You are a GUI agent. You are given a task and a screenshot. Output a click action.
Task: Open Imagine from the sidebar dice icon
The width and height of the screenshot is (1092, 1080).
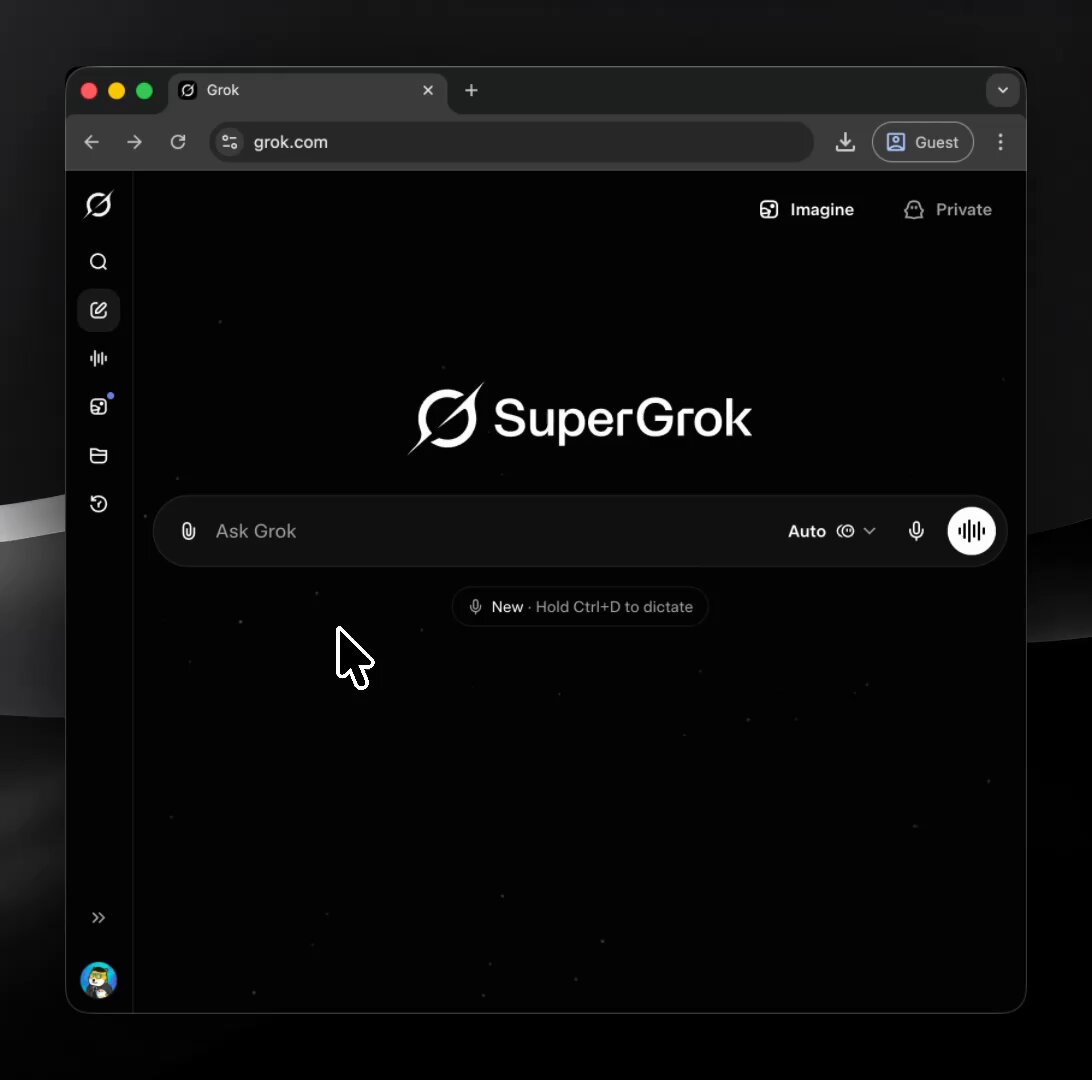click(x=98, y=407)
